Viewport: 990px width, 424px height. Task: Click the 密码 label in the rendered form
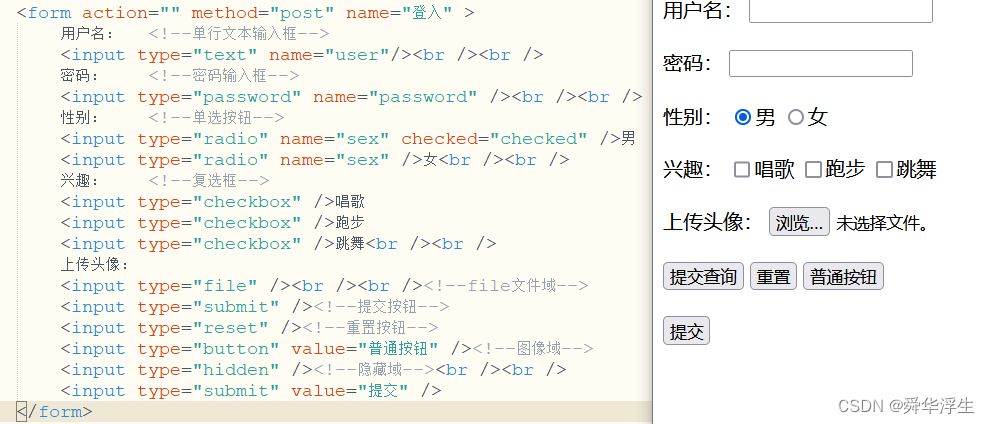687,64
